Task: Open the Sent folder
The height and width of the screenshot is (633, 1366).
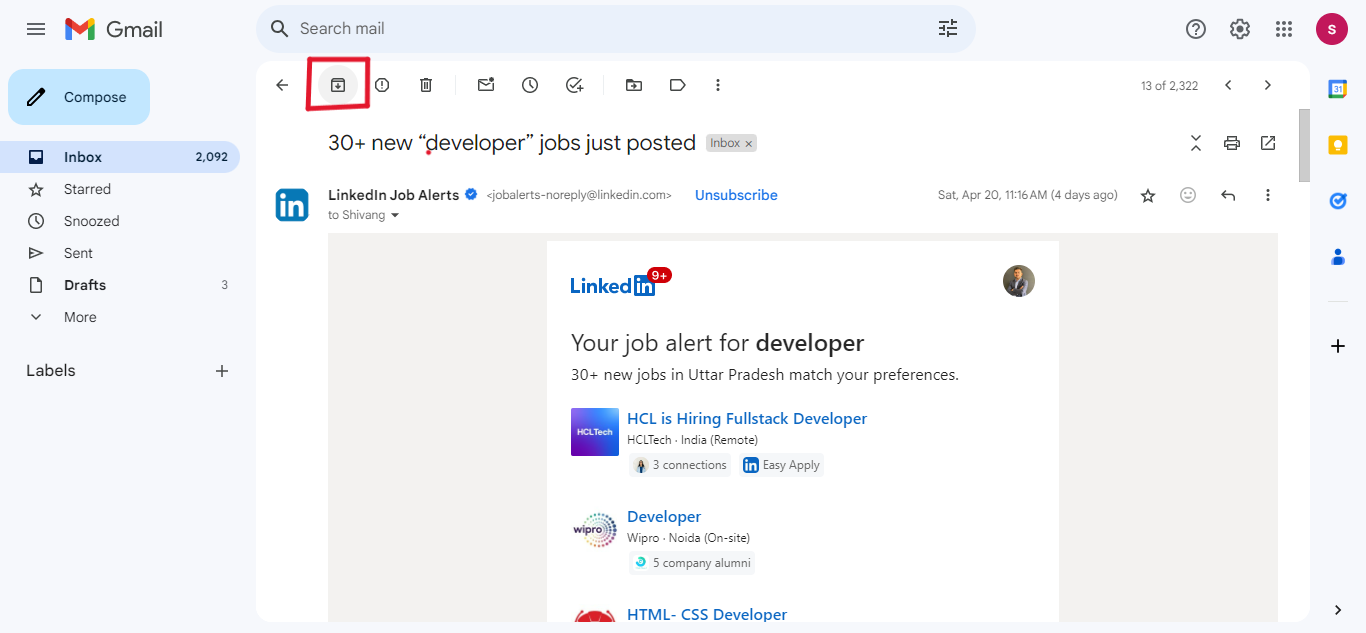Action: (120, 253)
